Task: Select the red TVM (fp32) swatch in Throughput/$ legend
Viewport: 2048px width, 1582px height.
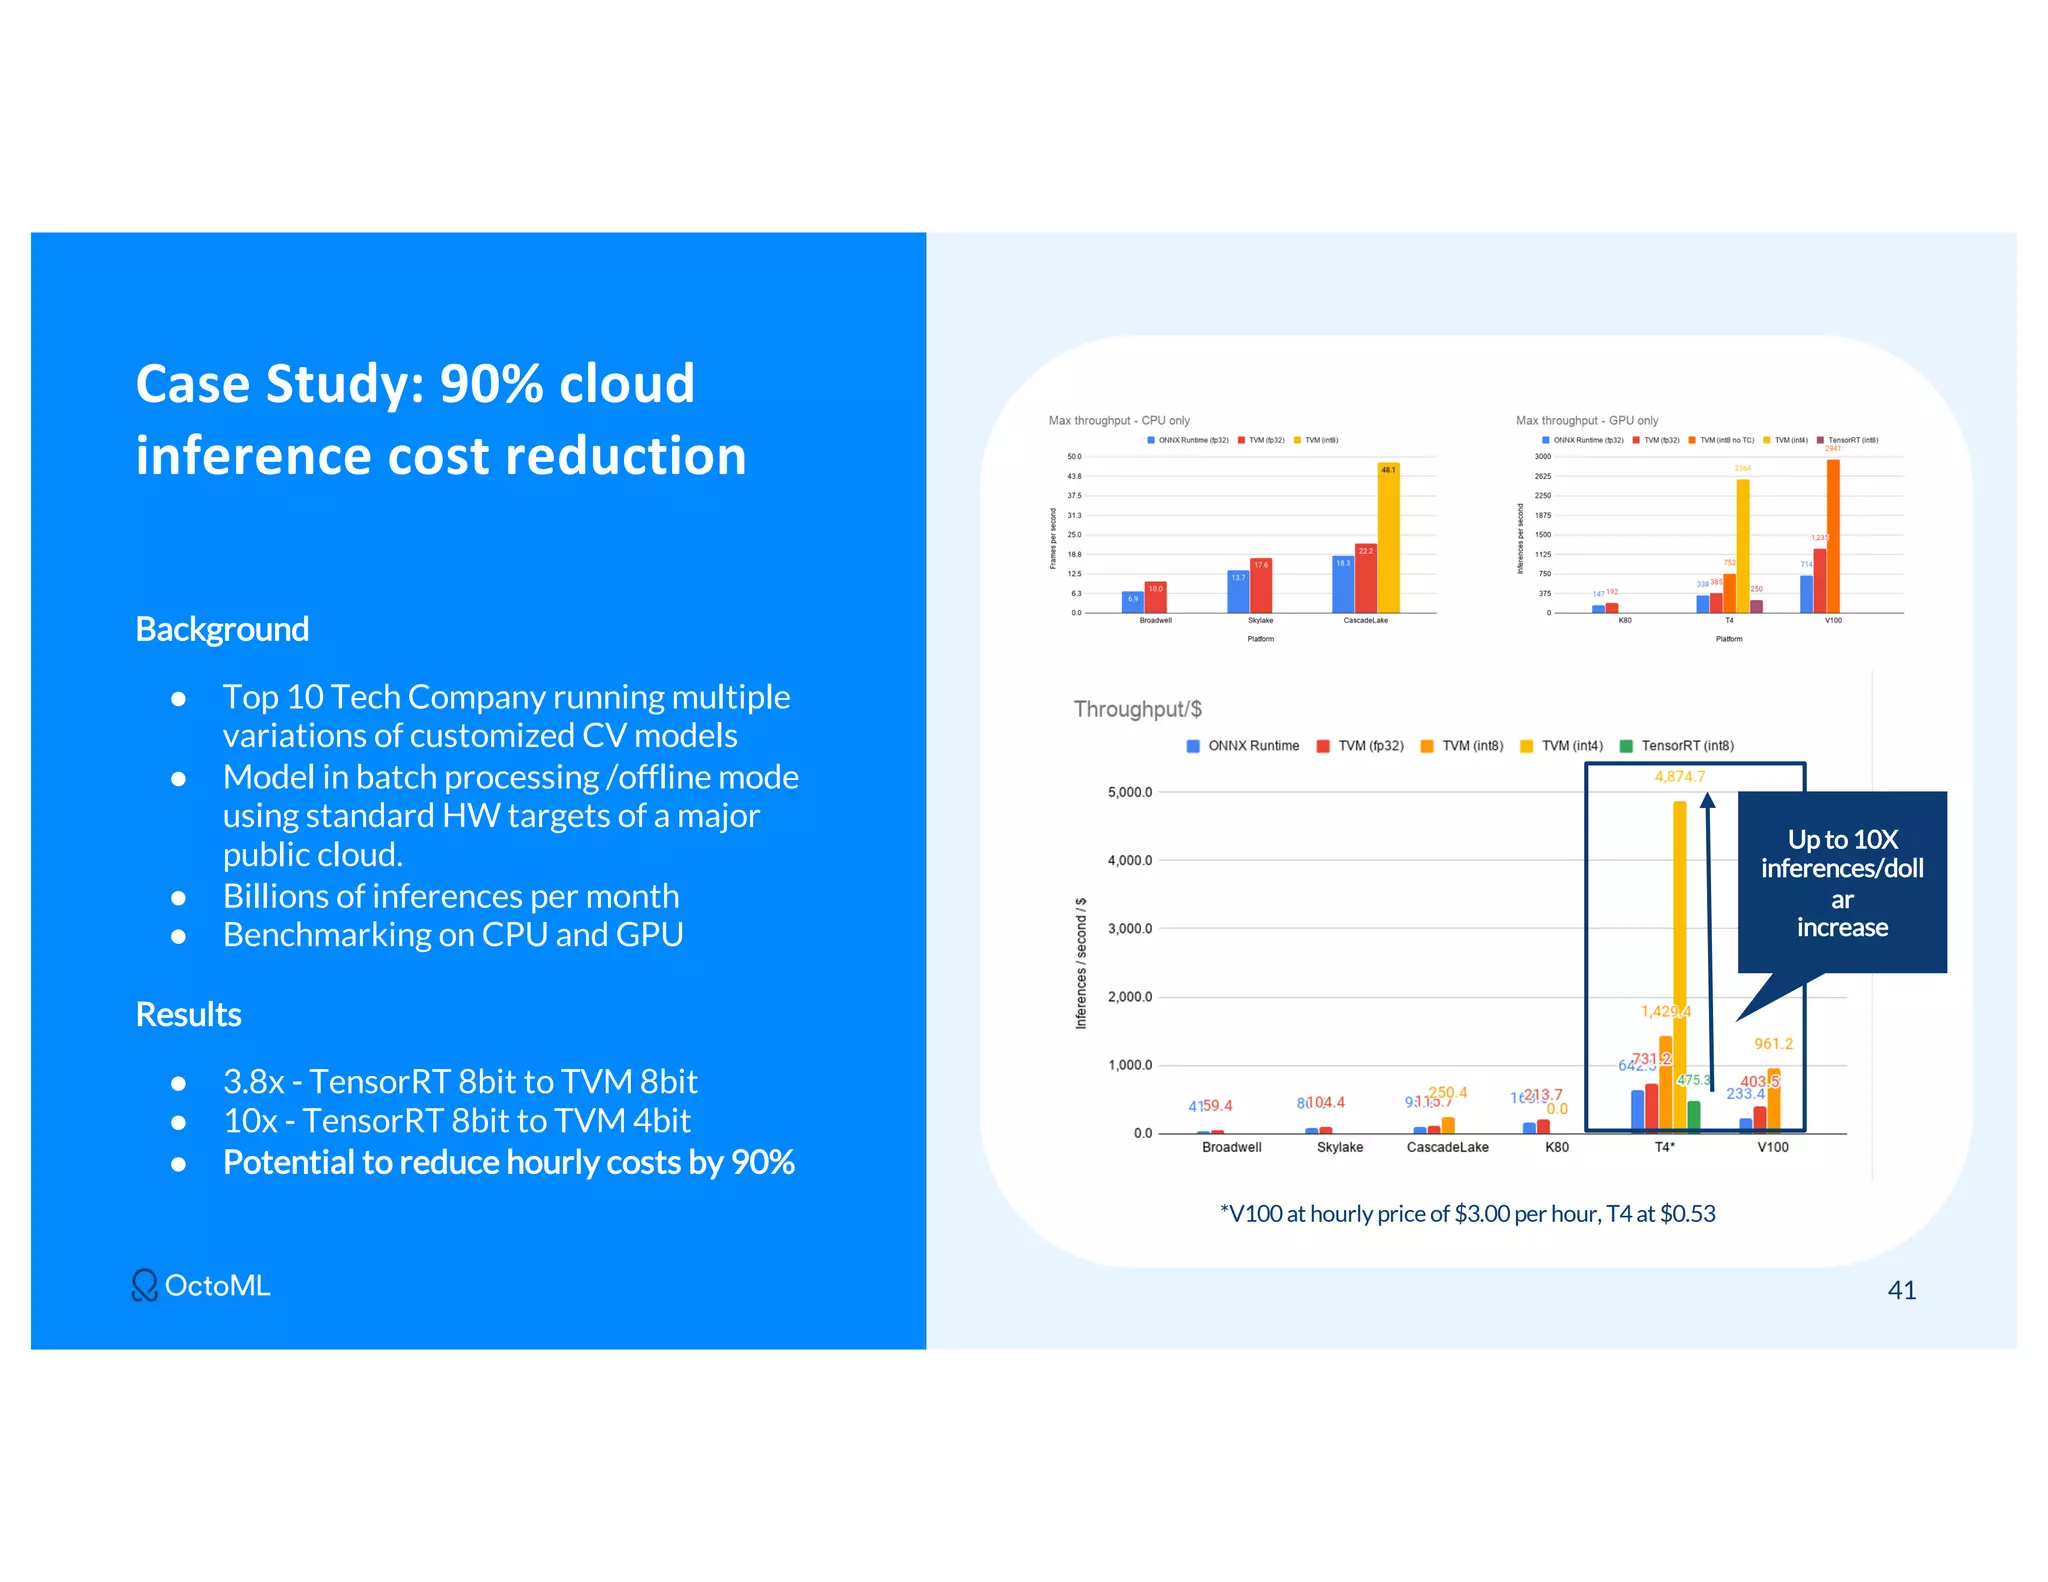Action: click(1323, 746)
